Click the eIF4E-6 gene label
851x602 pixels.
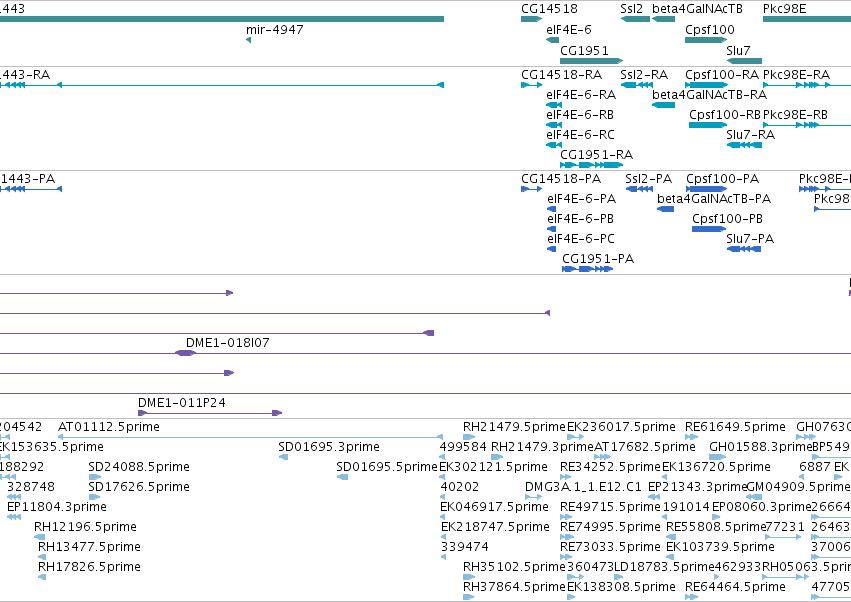point(569,30)
